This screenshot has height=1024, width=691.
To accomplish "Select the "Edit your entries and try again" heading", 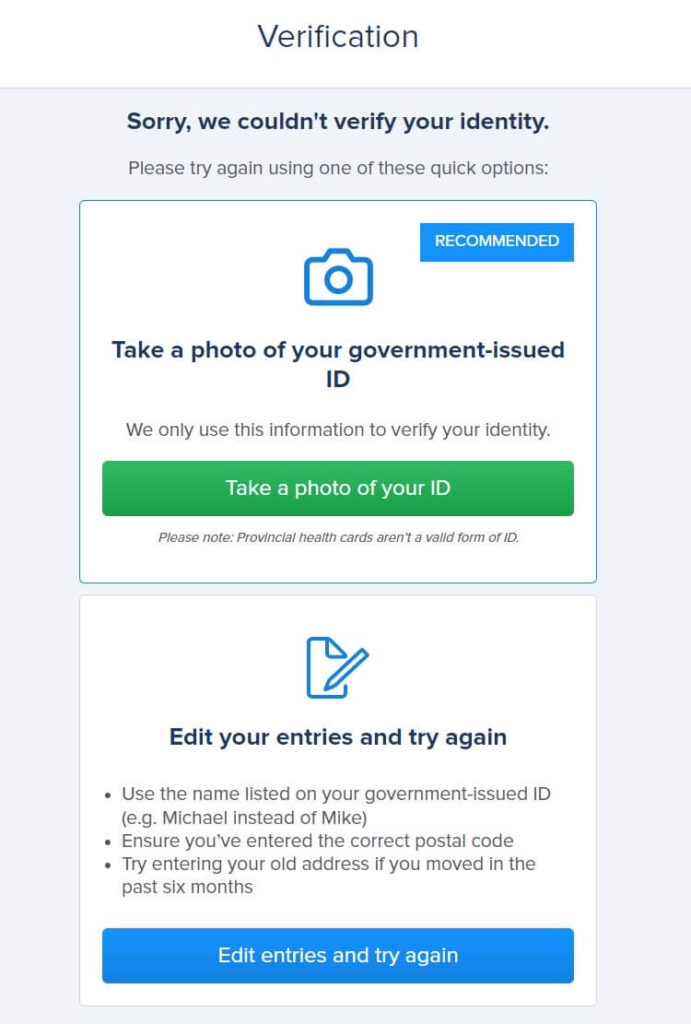I will [x=338, y=737].
